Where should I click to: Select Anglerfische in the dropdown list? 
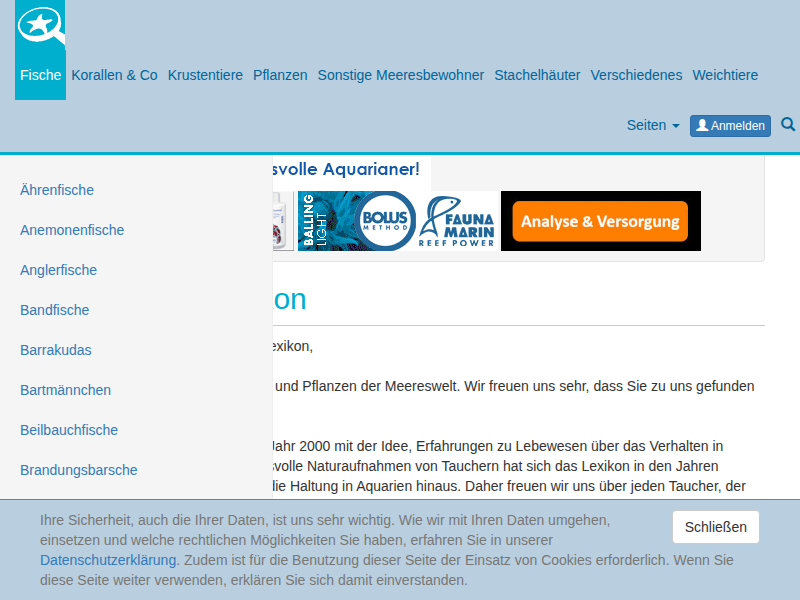click(59, 270)
